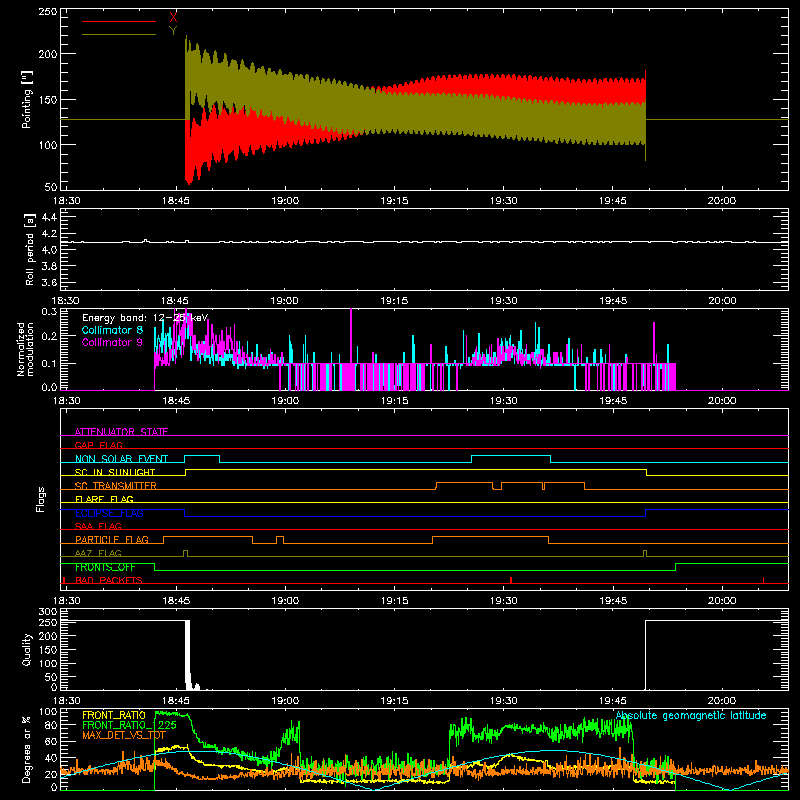Select the AAZ_FLAG label
Viewport: 800px width, 800px height.
click(98, 553)
